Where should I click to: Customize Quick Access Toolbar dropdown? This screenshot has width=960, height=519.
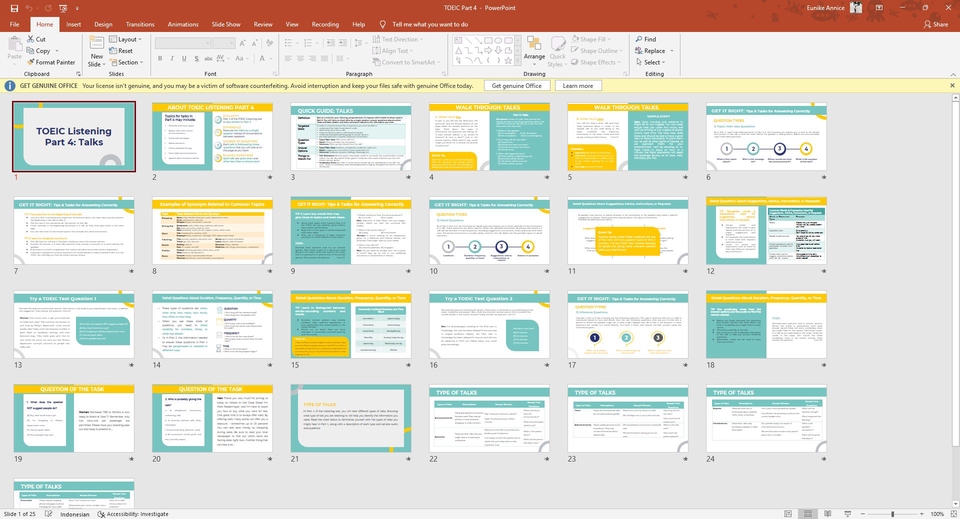(x=77, y=8)
